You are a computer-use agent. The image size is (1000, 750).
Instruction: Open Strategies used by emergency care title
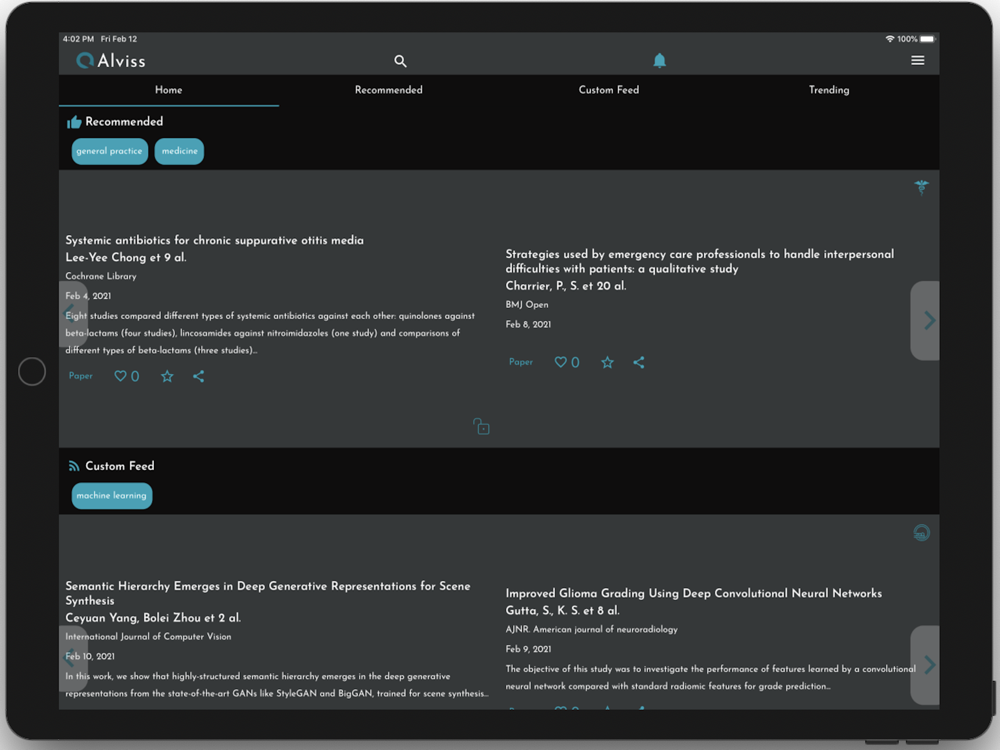(700, 261)
